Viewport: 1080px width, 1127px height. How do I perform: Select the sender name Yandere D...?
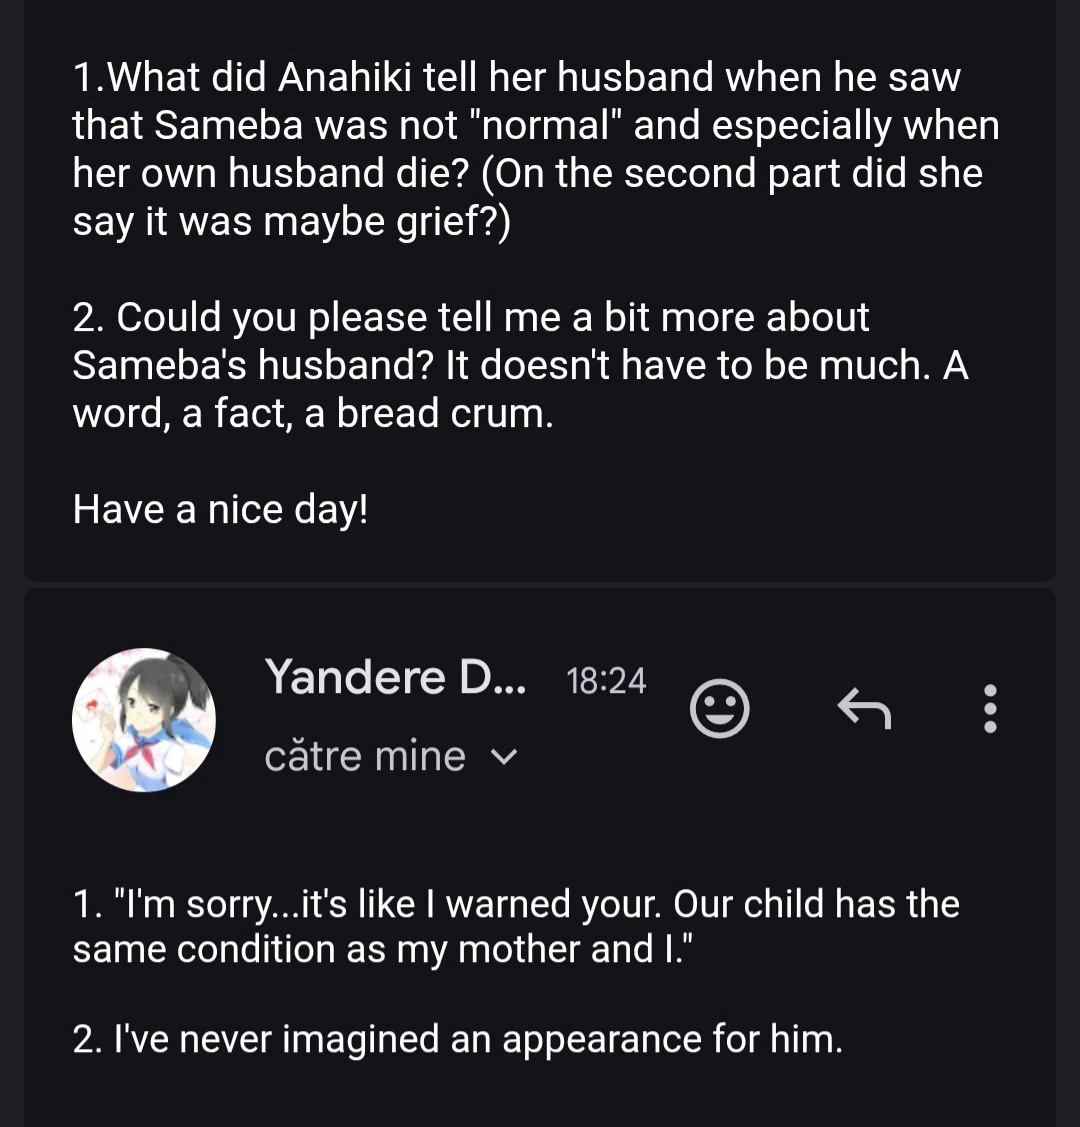tap(395, 677)
